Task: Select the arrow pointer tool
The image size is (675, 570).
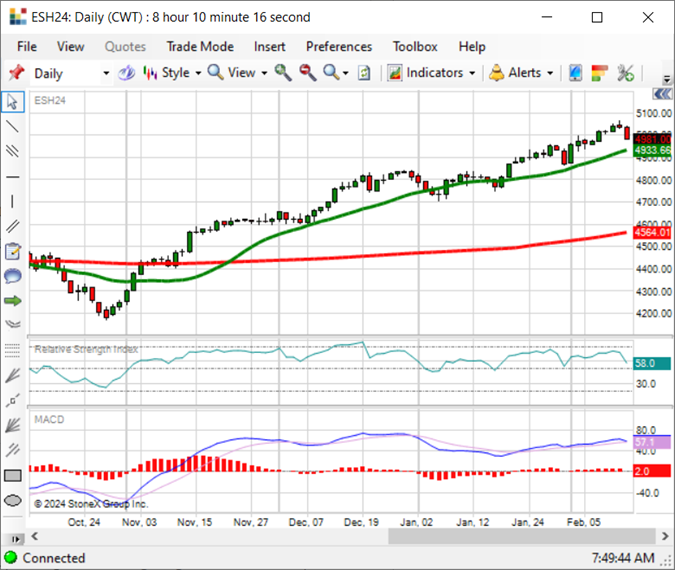Action: pyautogui.click(x=12, y=102)
